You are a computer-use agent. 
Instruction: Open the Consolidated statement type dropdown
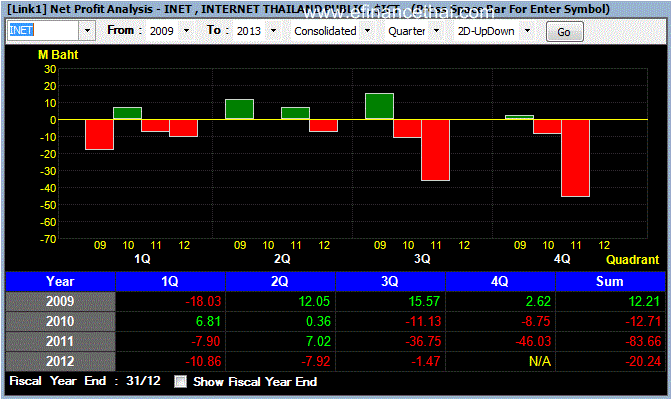coord(367,31)
